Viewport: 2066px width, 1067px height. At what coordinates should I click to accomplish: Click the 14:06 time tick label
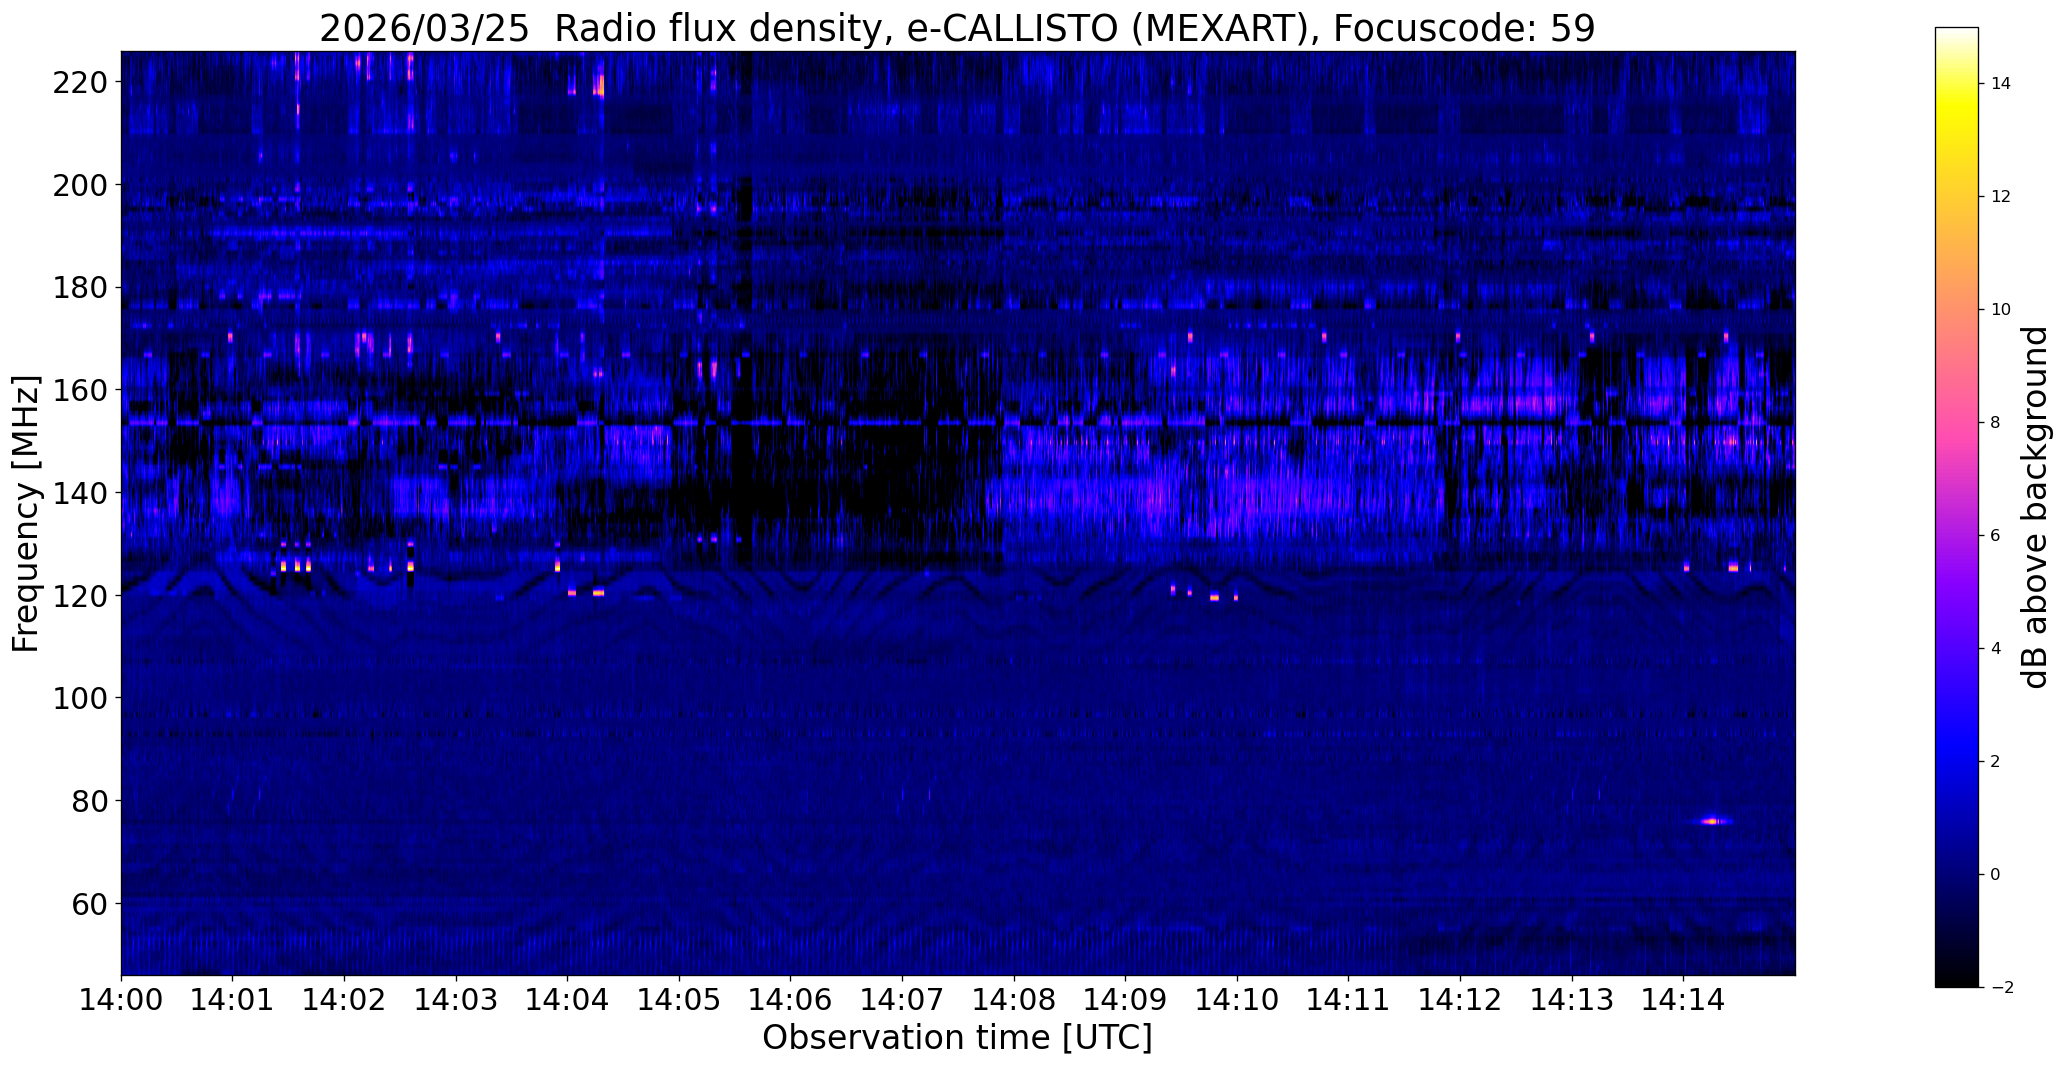(x=791, y=999)
